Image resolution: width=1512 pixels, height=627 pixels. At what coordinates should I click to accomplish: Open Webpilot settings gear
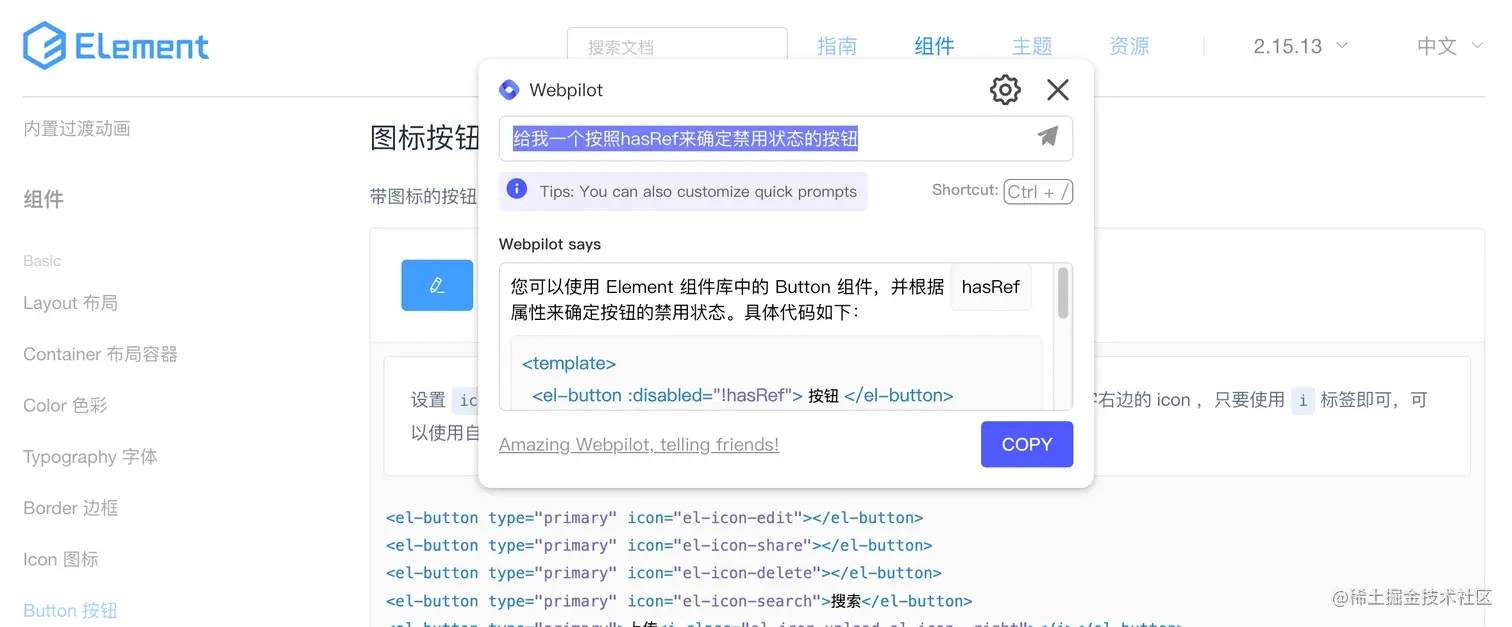[x=1005, y=90]
